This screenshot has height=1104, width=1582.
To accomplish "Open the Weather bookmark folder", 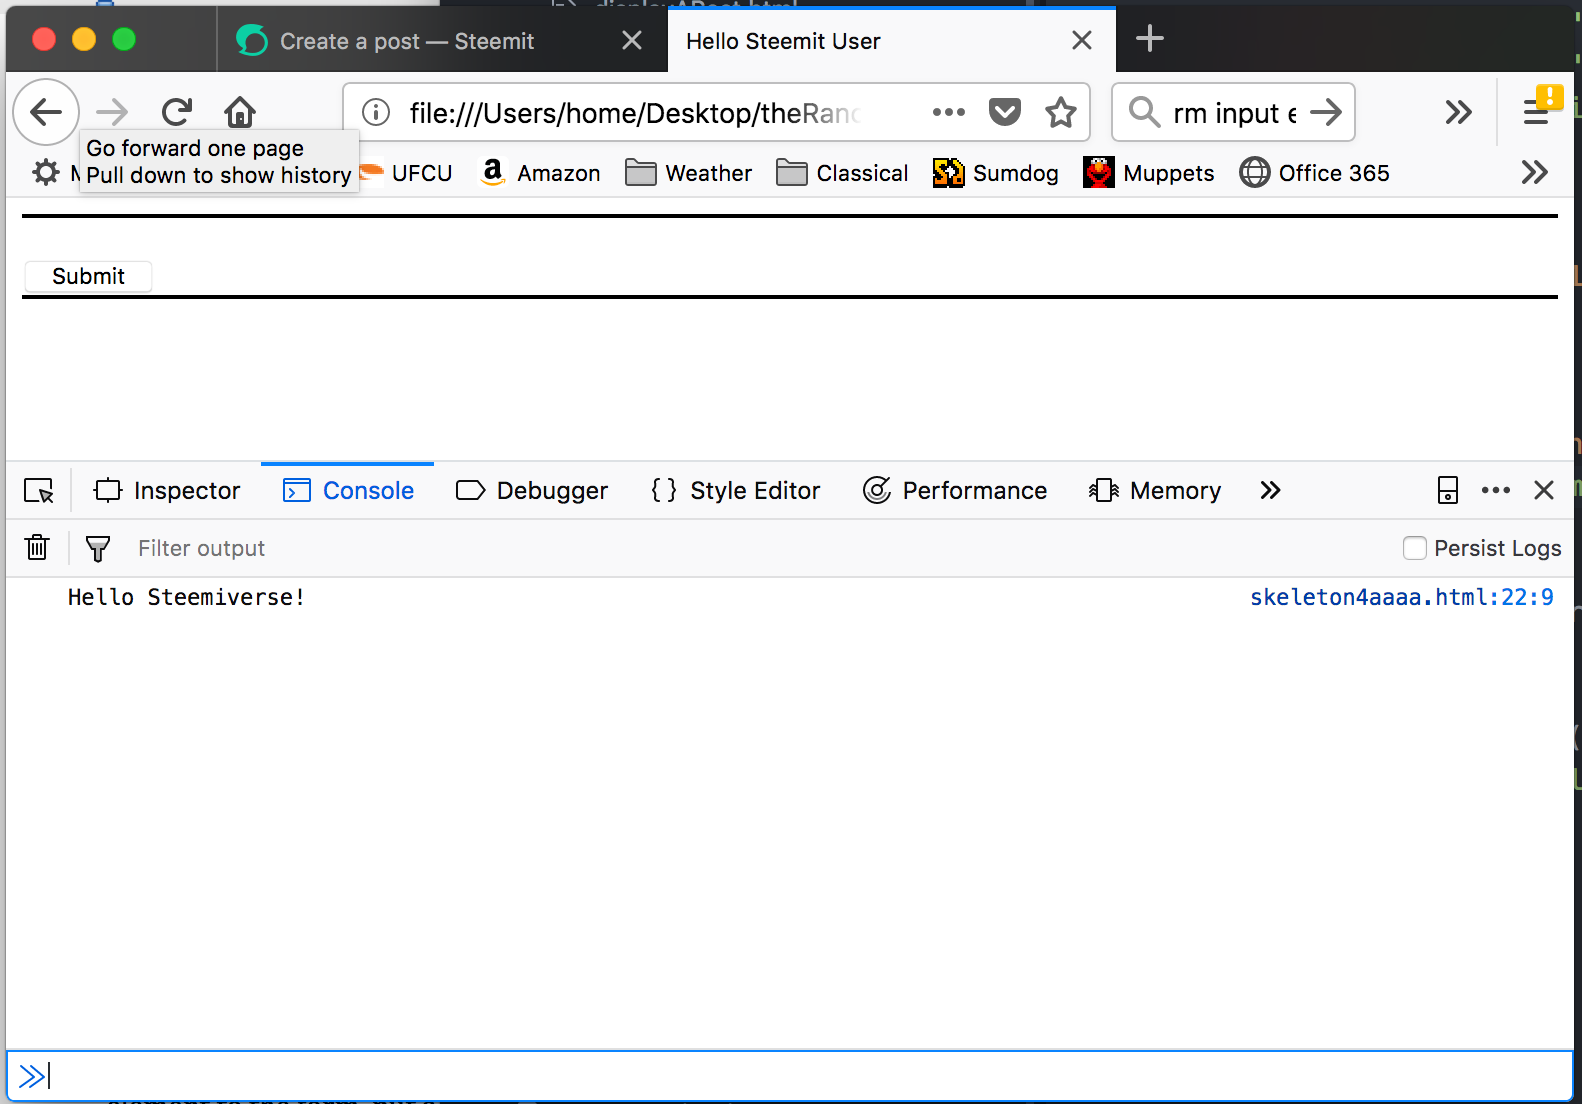I will point(688,173).
